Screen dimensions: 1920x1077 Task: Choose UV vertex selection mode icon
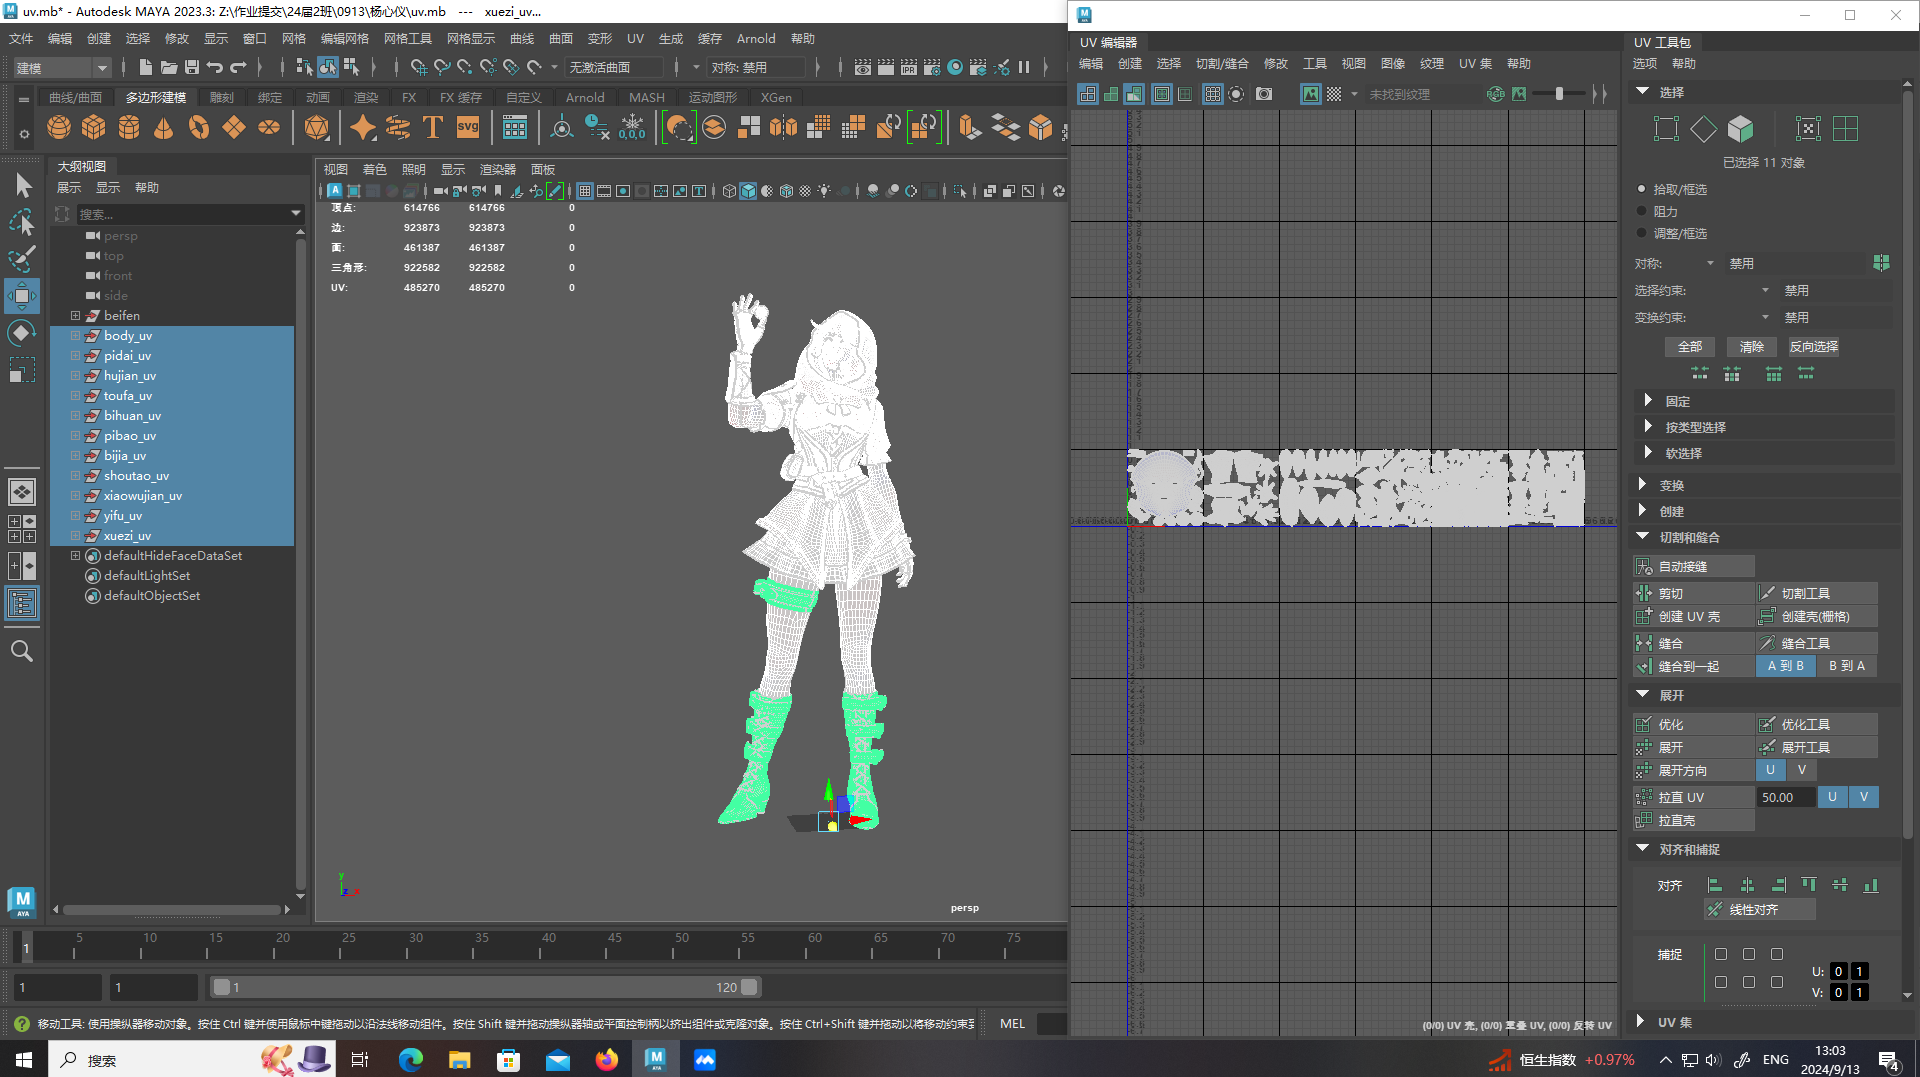(x=1666, y=128)
